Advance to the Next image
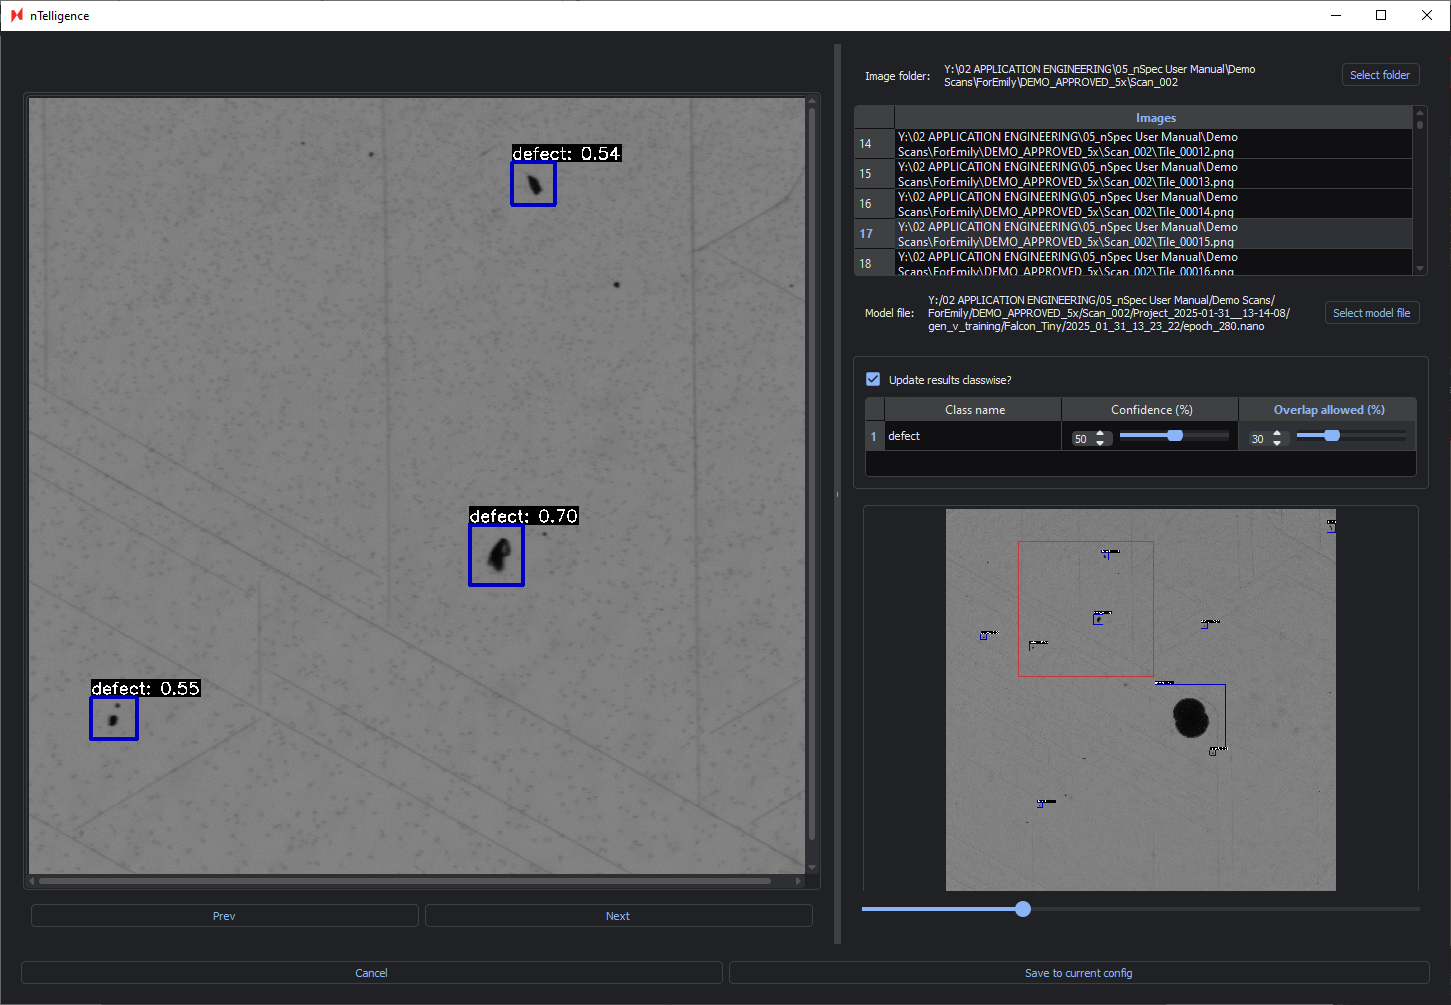Viewport: 1451px width, 1005px height. click(618, 916)
